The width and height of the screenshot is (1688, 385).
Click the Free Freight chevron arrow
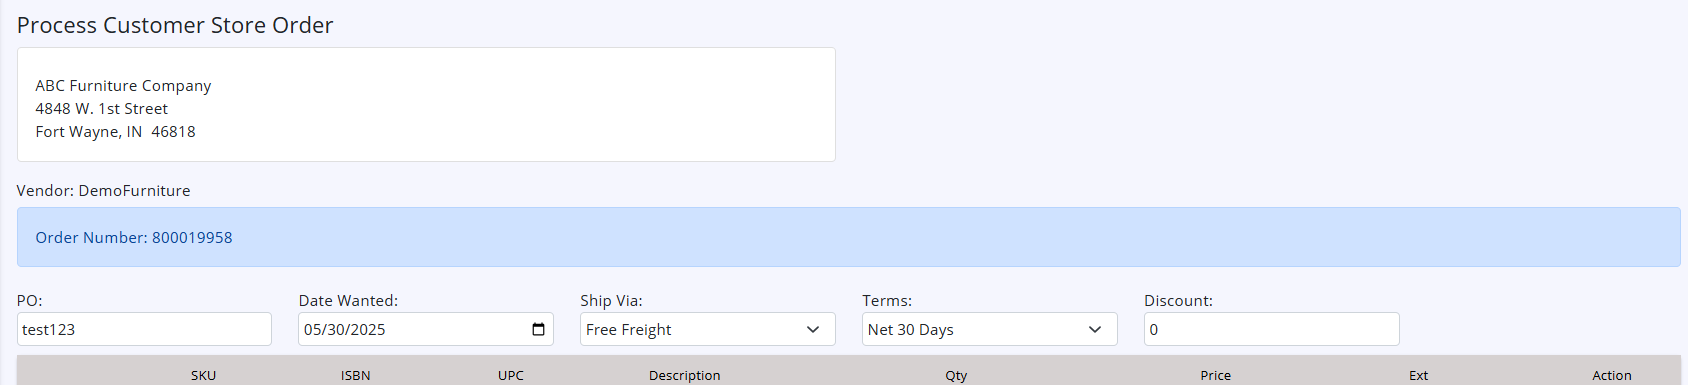point(813,329)
